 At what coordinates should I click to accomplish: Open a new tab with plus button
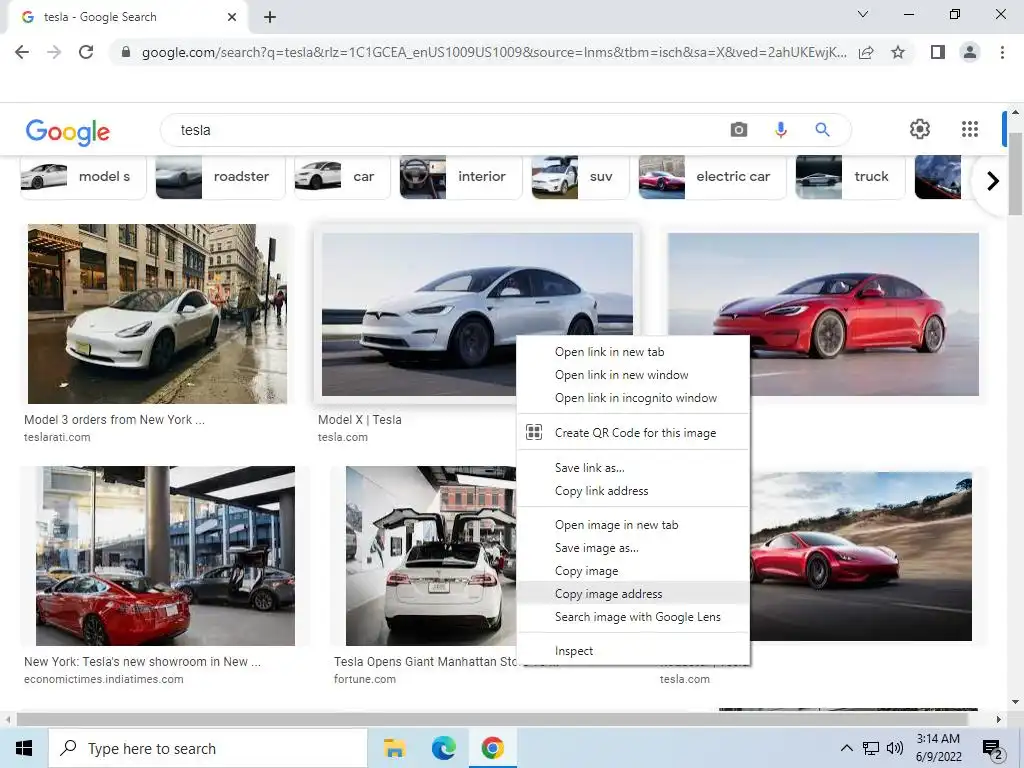coord(270,17)
